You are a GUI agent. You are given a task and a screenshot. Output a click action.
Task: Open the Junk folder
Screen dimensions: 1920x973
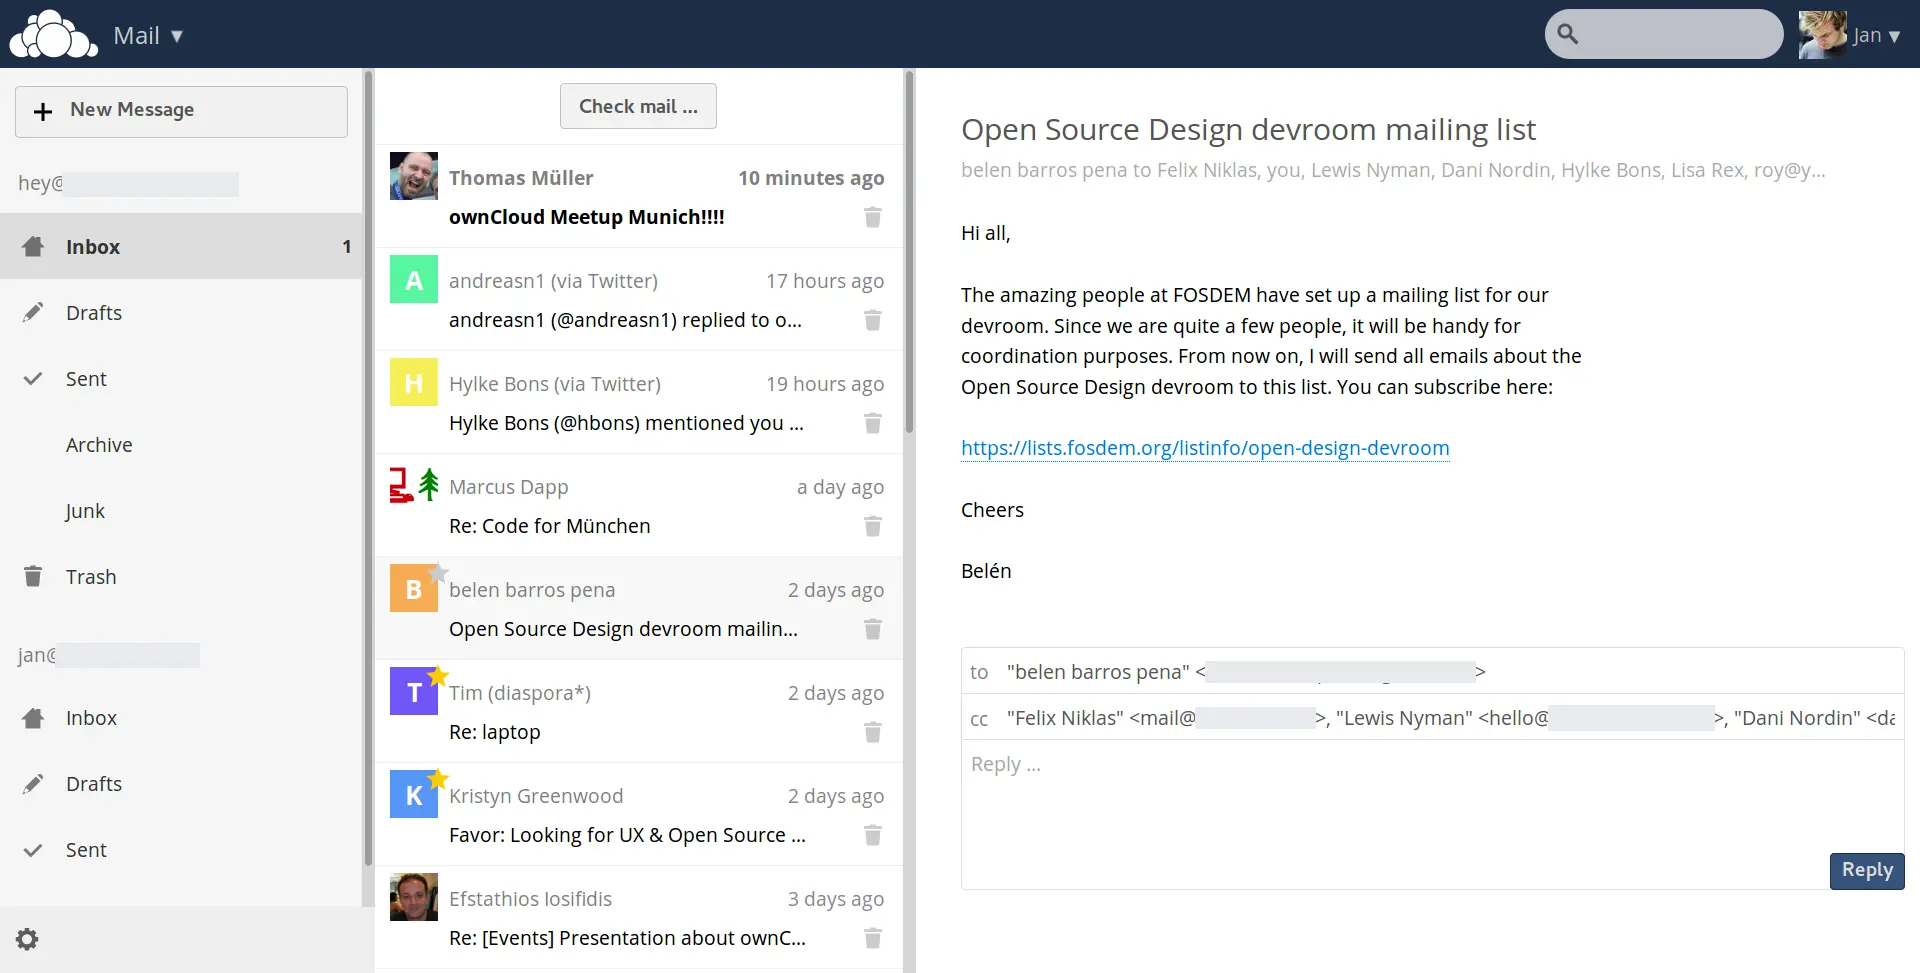click(x=181, y=511)
